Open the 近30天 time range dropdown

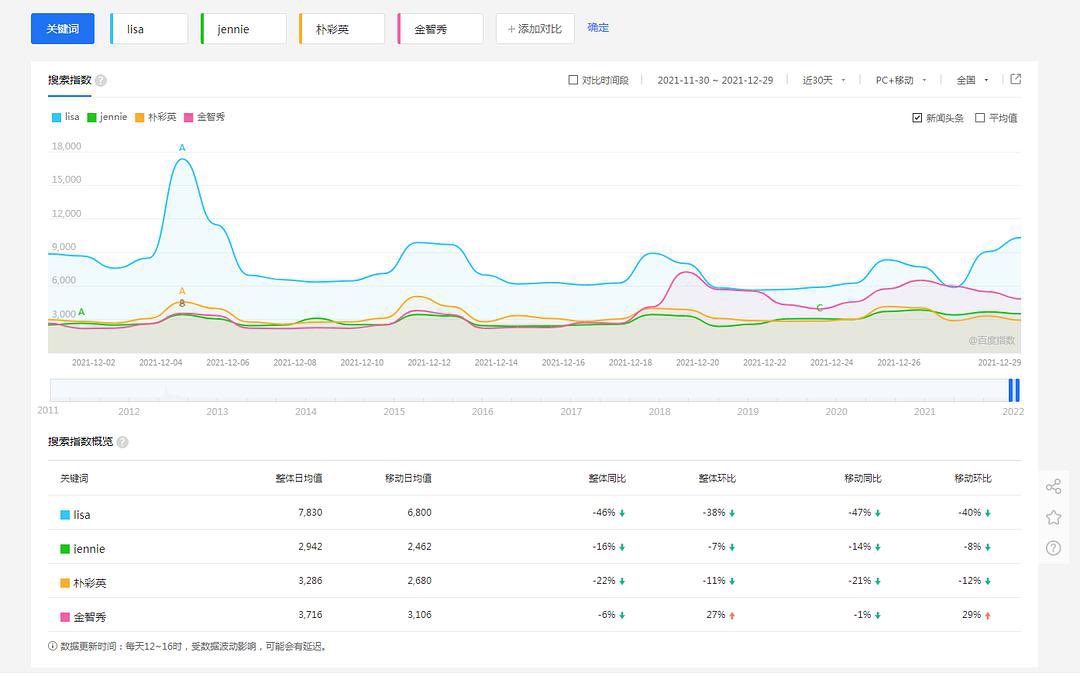click(824, 80)
